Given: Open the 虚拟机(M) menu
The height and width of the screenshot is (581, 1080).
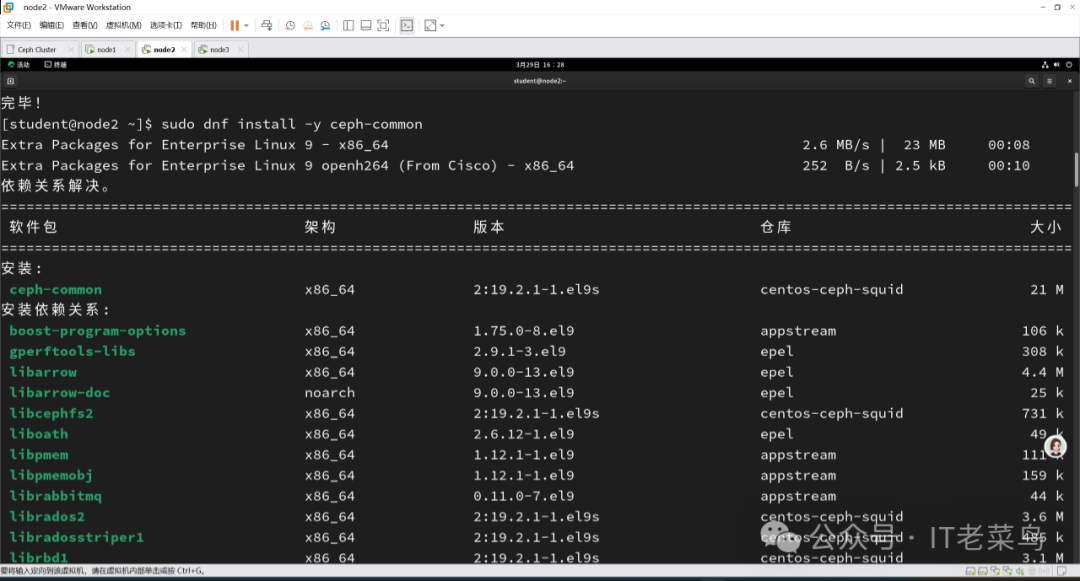Looking at the screenshot, I should click(x=124, y=25).
